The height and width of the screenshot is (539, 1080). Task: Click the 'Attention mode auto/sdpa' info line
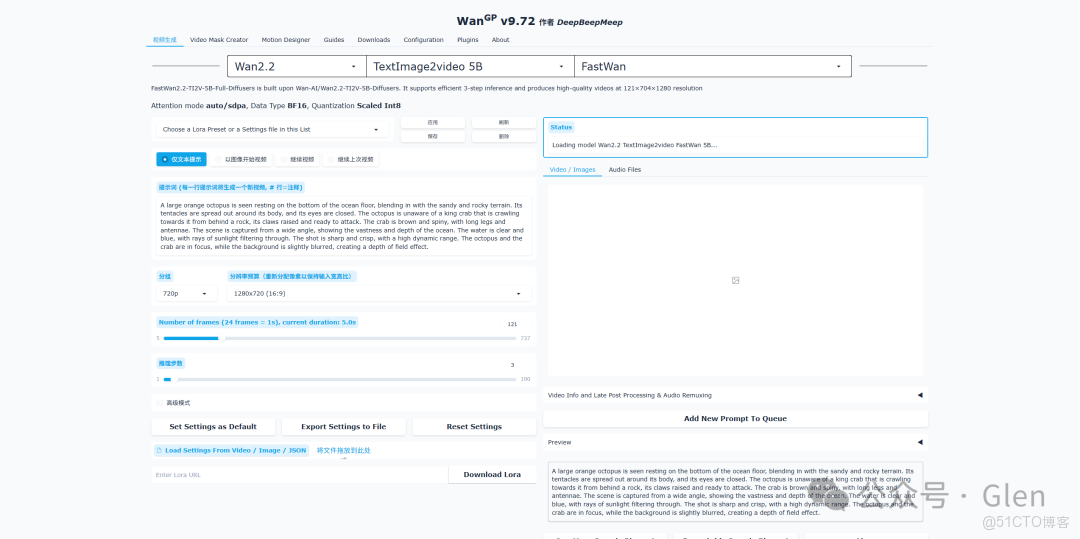click(276, 105)
